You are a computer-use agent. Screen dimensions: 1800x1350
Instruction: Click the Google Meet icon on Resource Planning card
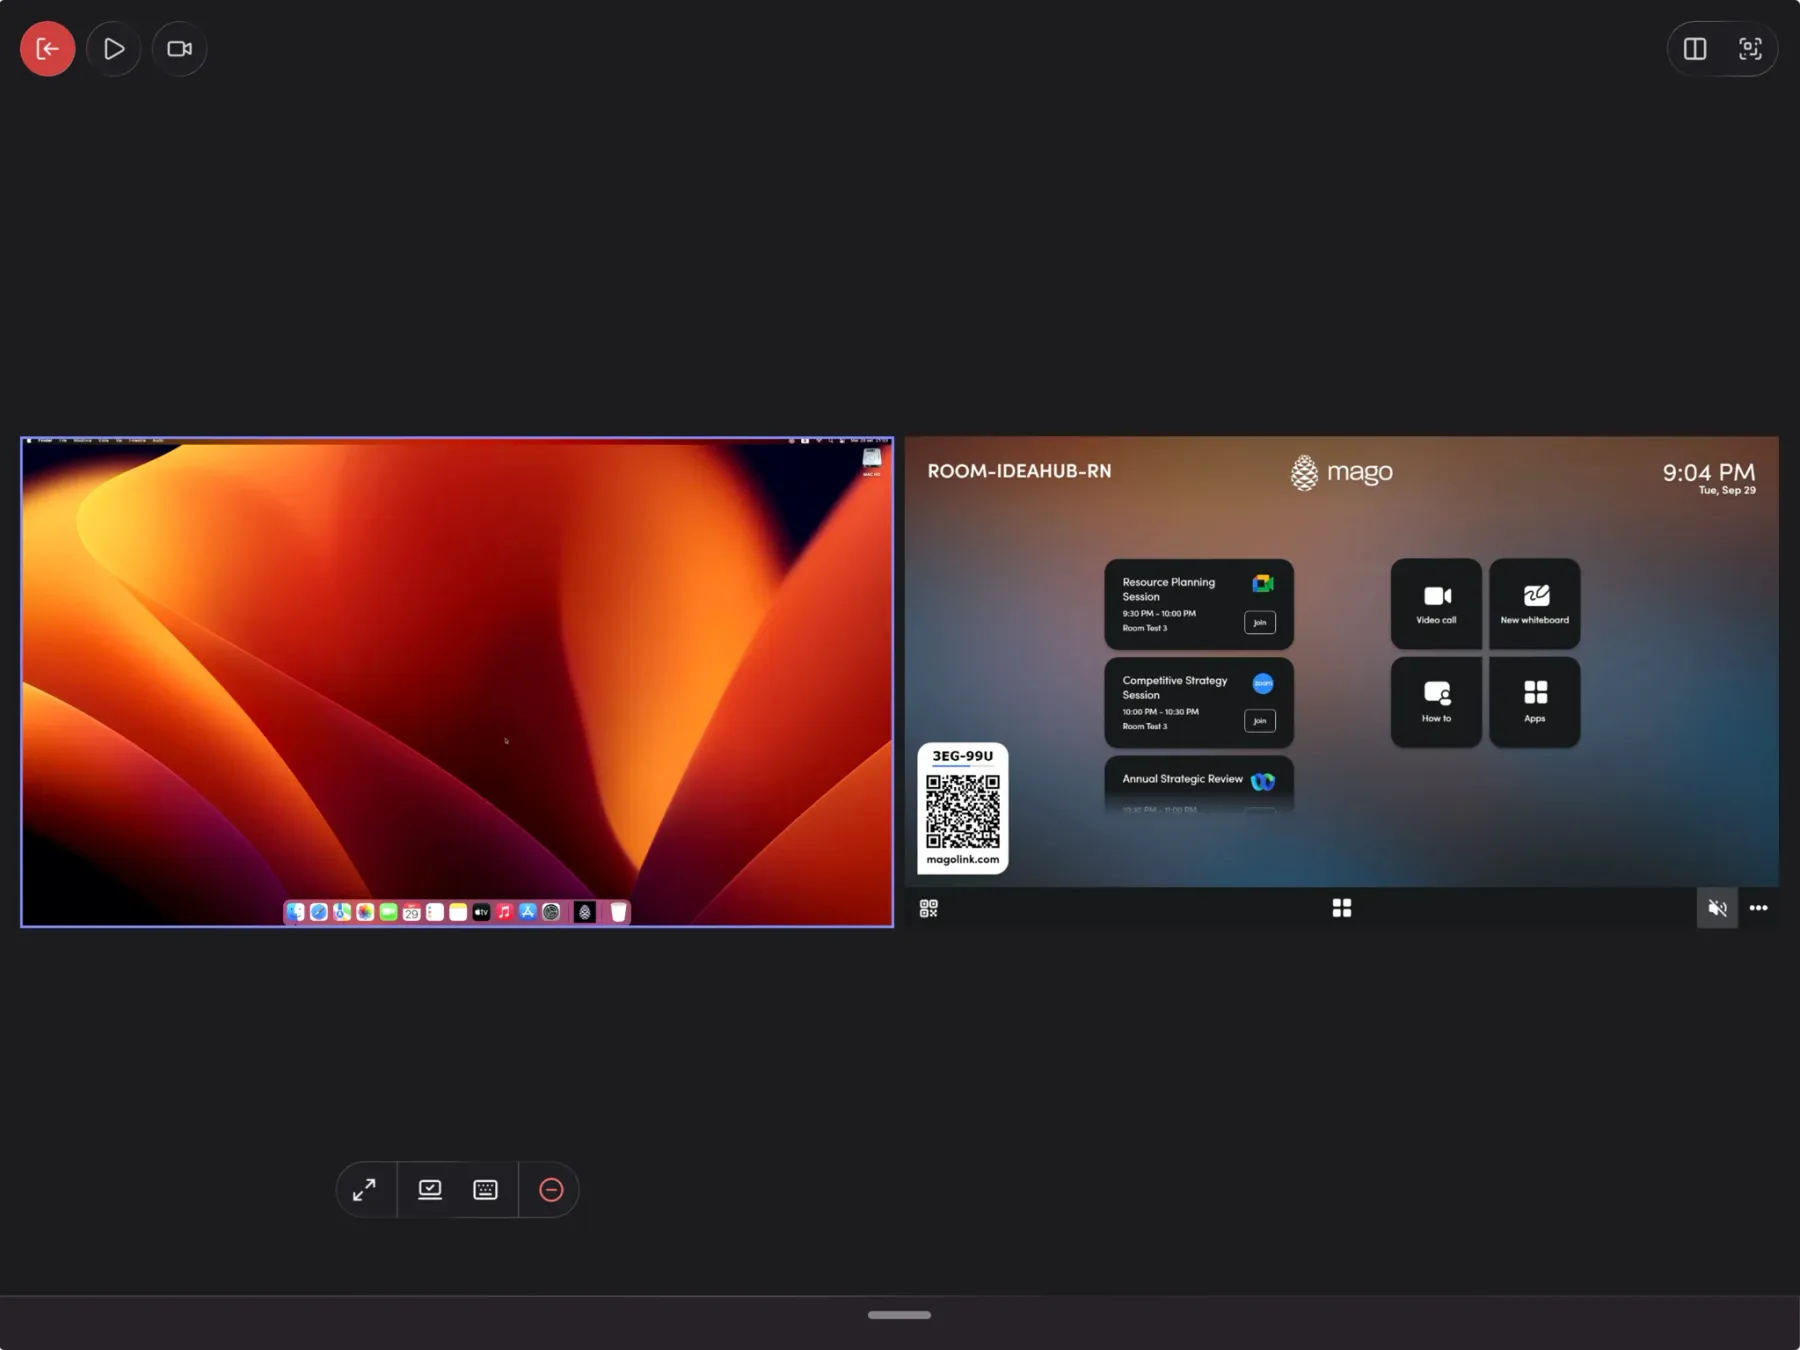1263,583
